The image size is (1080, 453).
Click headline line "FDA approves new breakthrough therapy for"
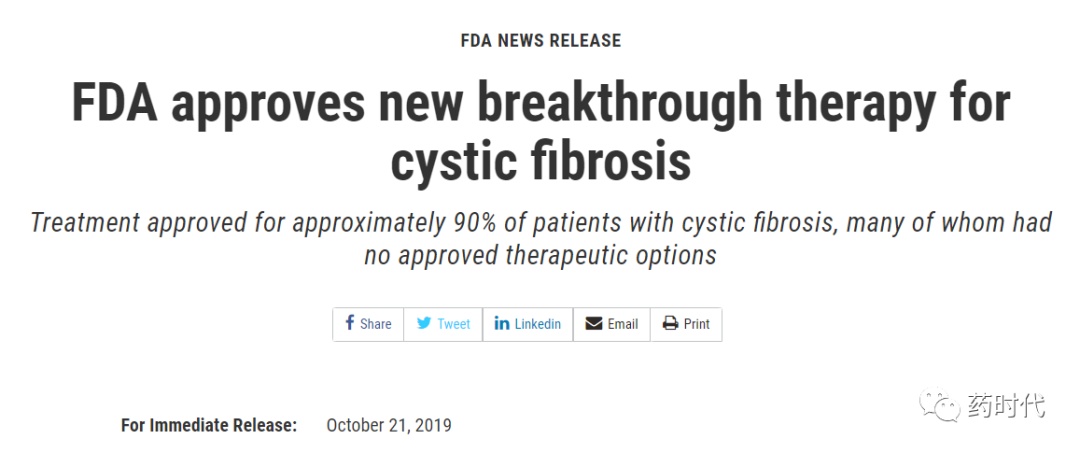(541, 101)
